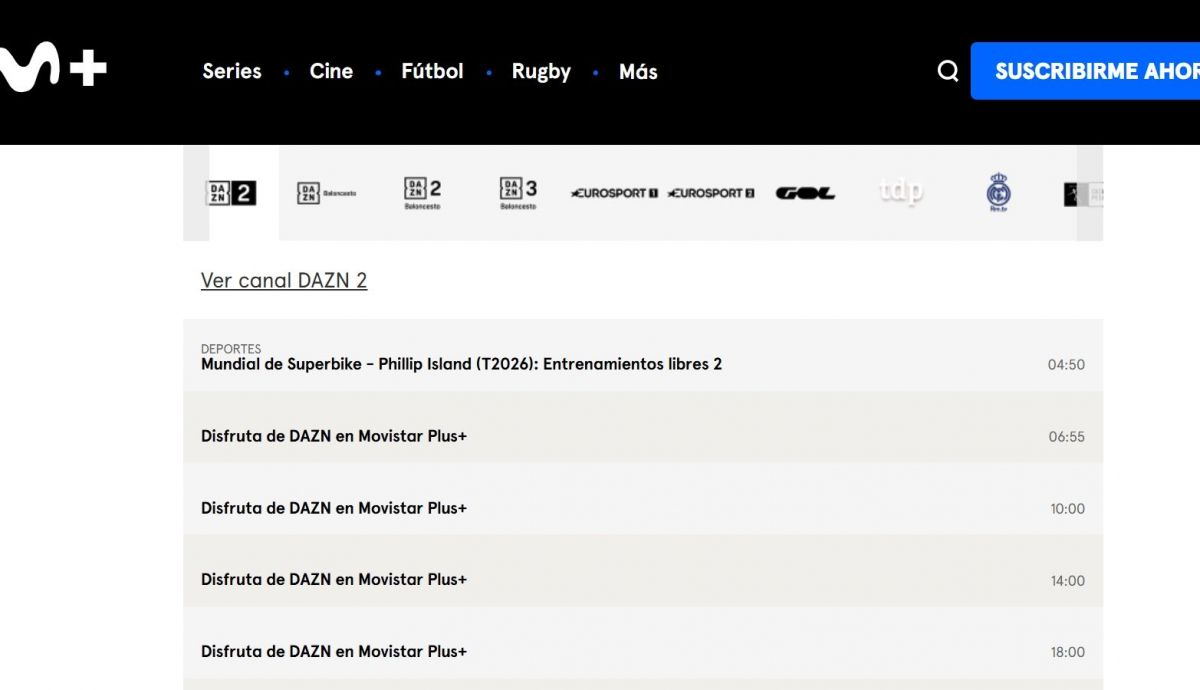Choose the DAZN 3 Baloncesto channel

point(518,192)
